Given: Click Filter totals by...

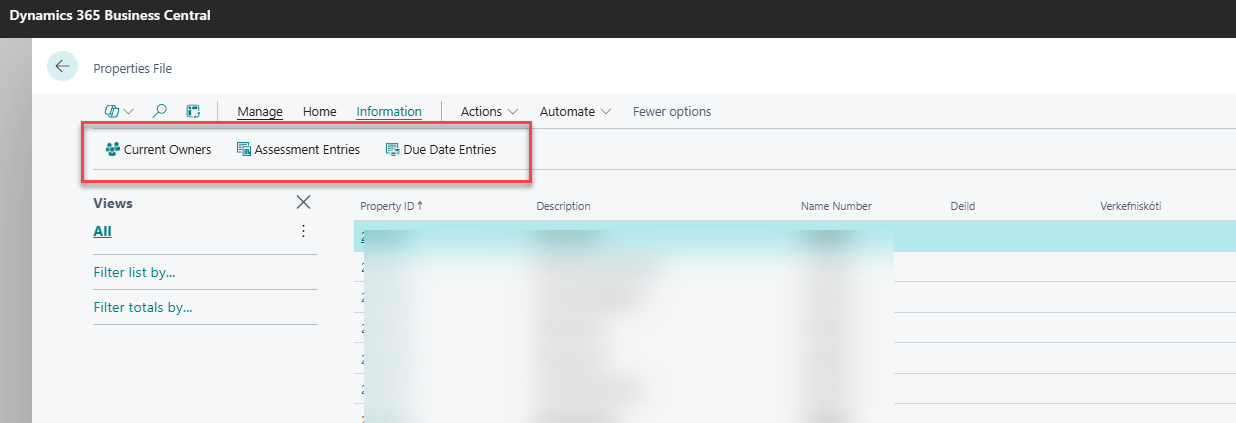Looking at the screenshot, I should 143,307.
